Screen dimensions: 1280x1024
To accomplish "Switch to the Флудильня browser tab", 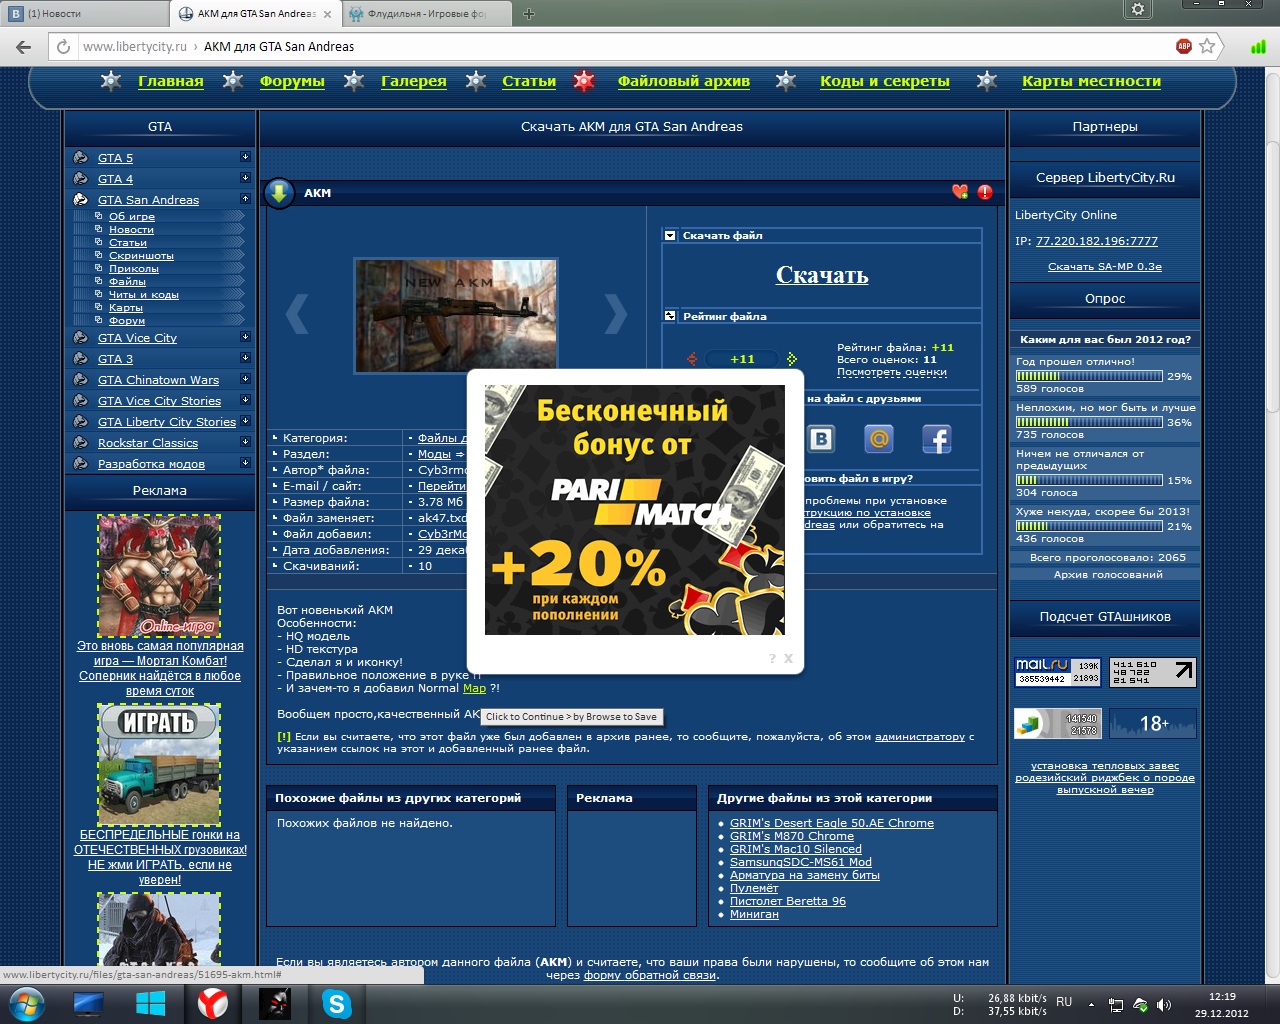I will point(425,13).
